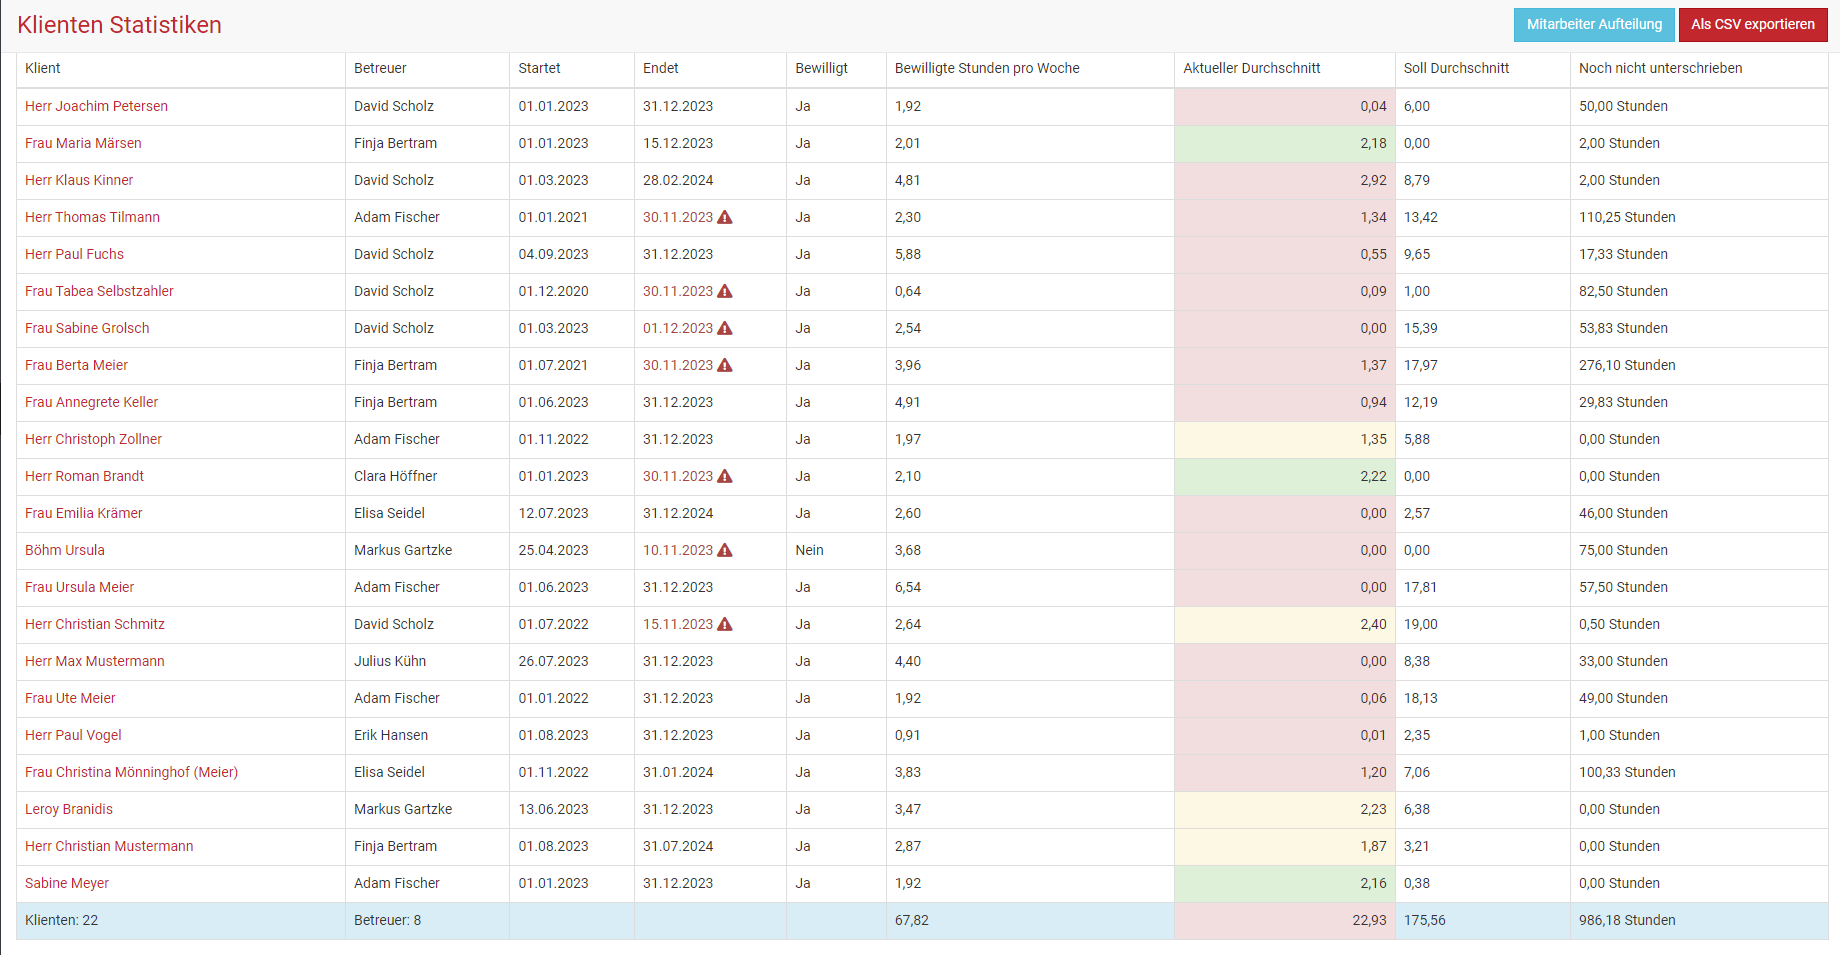
Task: Open client Leroy Branidis
Action: click(69, 809)
